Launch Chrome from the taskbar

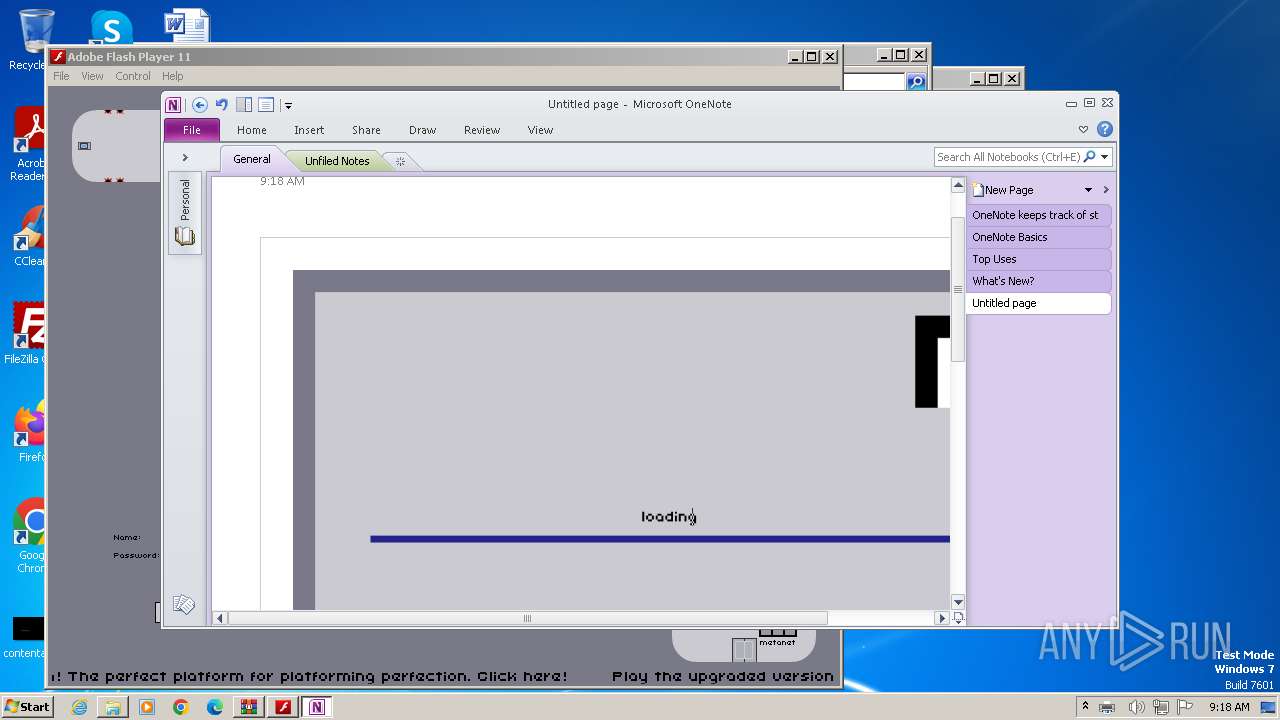[181, 707]
